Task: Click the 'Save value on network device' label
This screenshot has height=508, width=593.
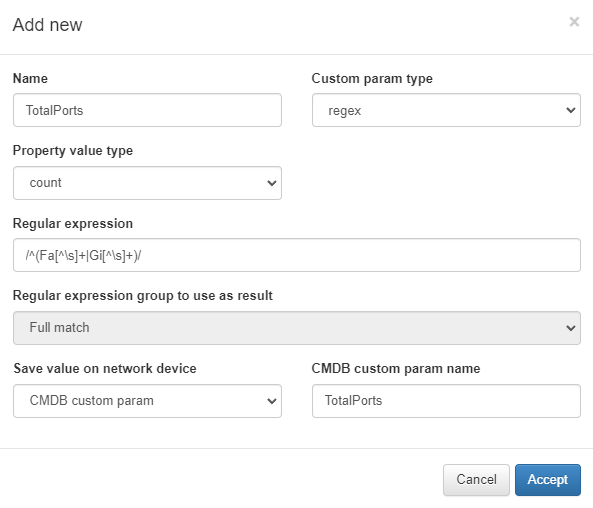Action: tap(105, 368)
